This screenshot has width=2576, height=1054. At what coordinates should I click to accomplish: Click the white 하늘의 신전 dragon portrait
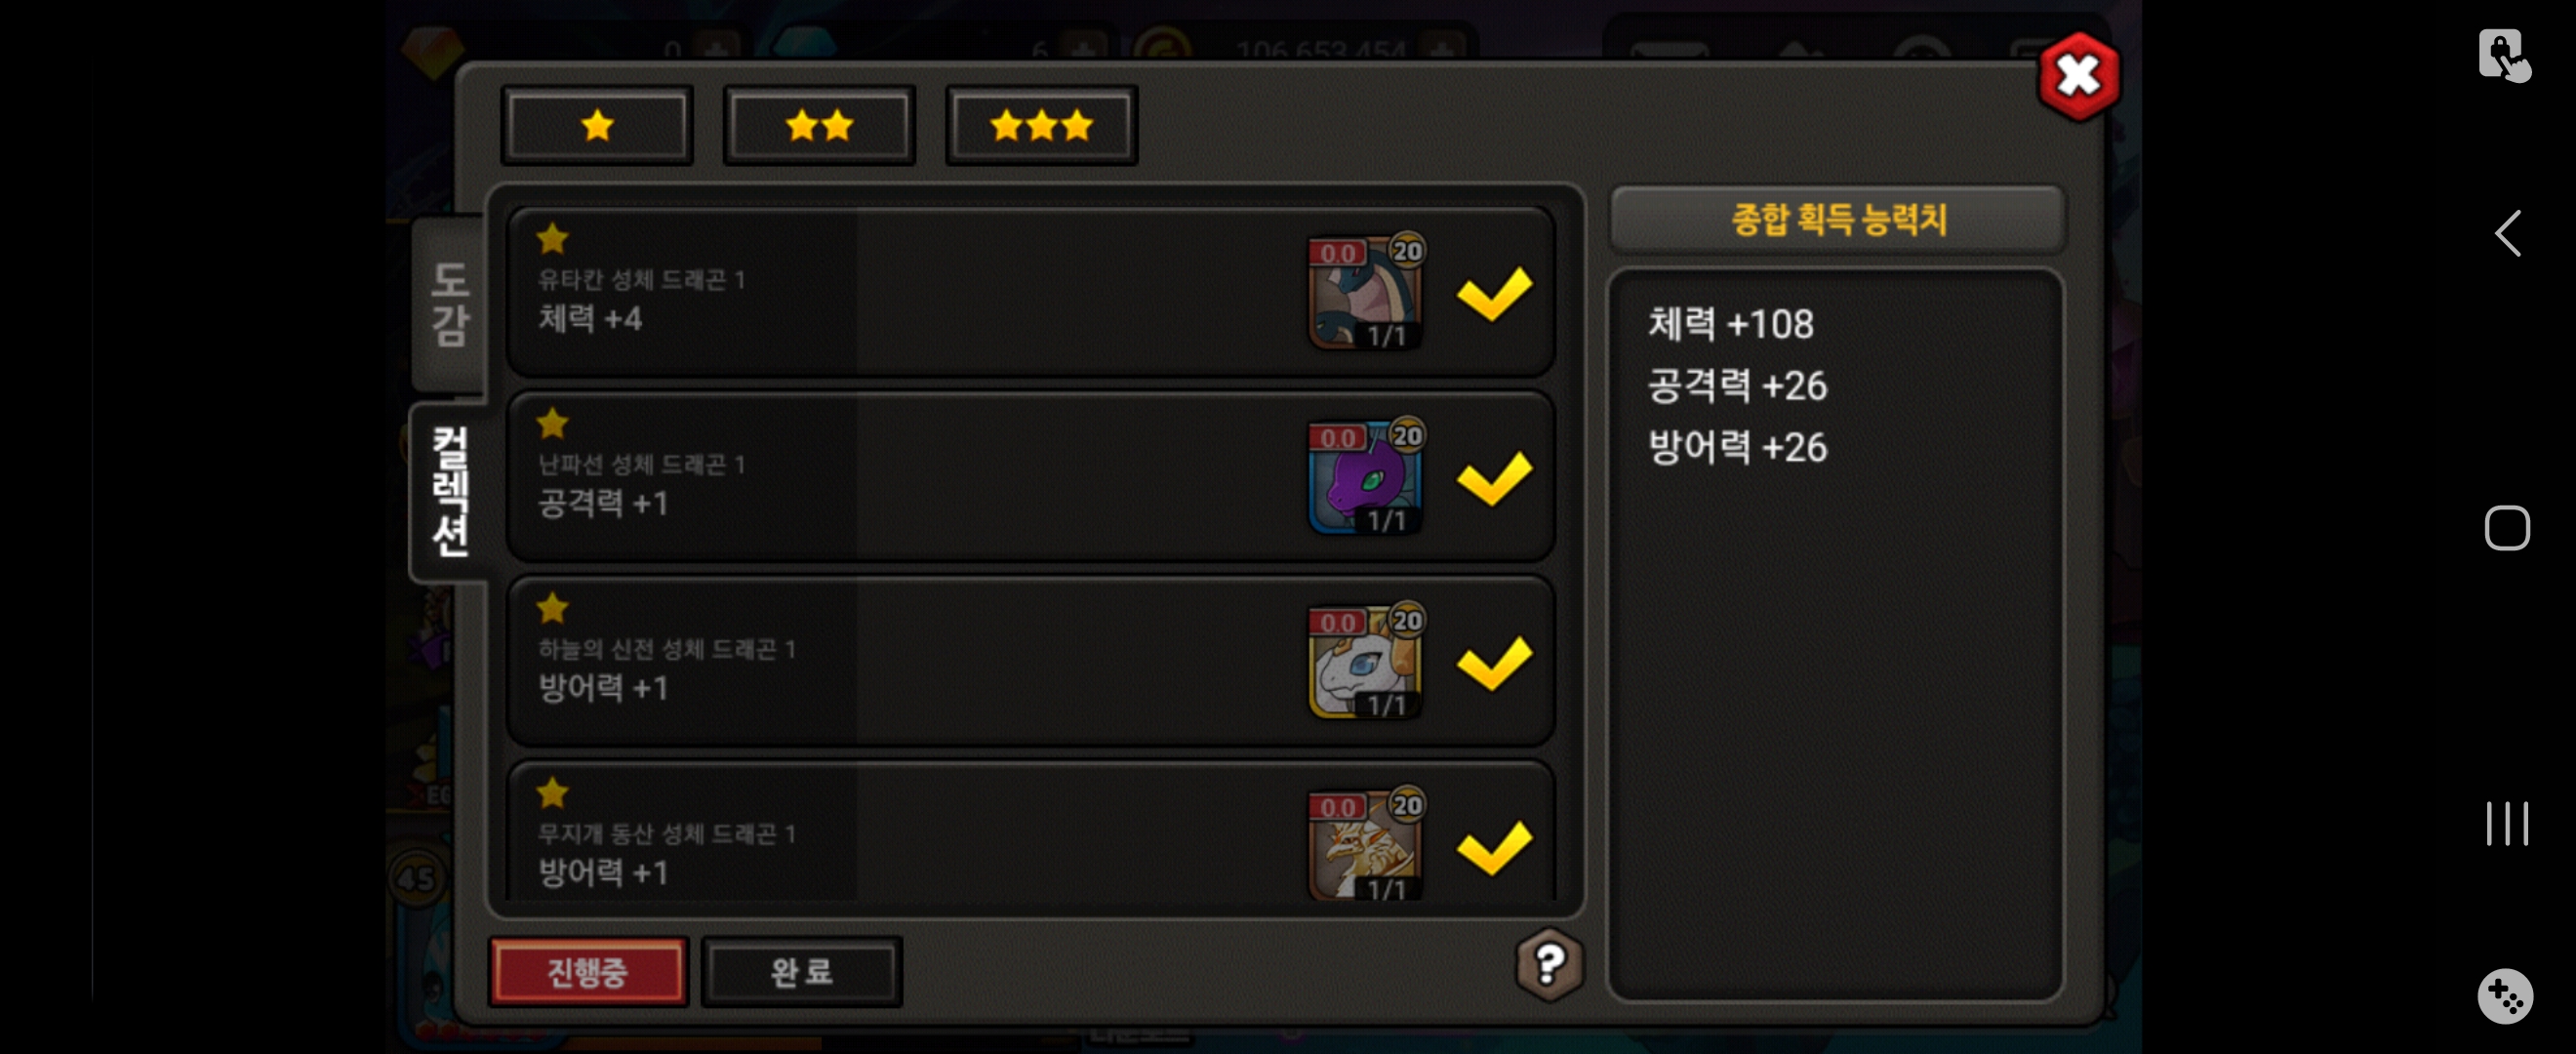tap(1366, 662)
